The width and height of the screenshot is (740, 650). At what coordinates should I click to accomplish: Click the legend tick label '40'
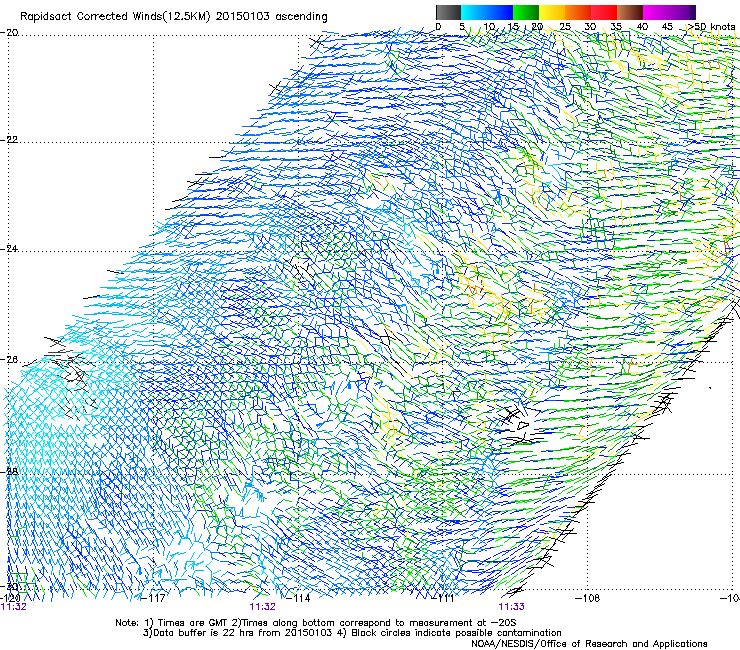(642, 27)
